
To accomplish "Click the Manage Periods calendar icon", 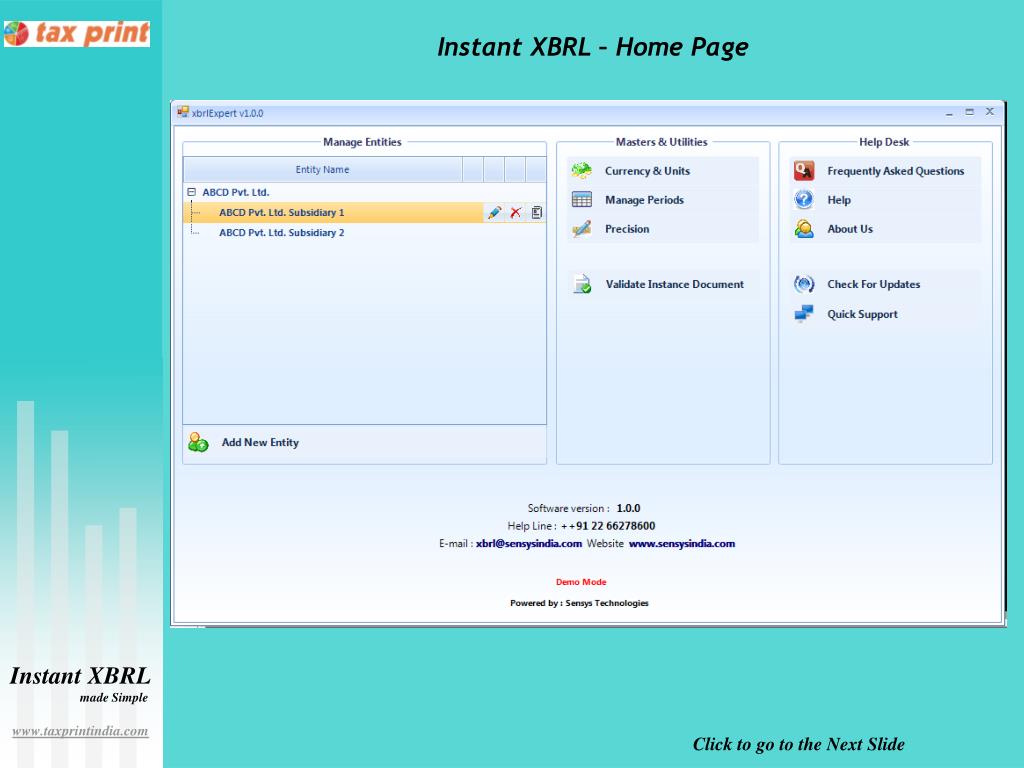I will click(x=581, y=200).
